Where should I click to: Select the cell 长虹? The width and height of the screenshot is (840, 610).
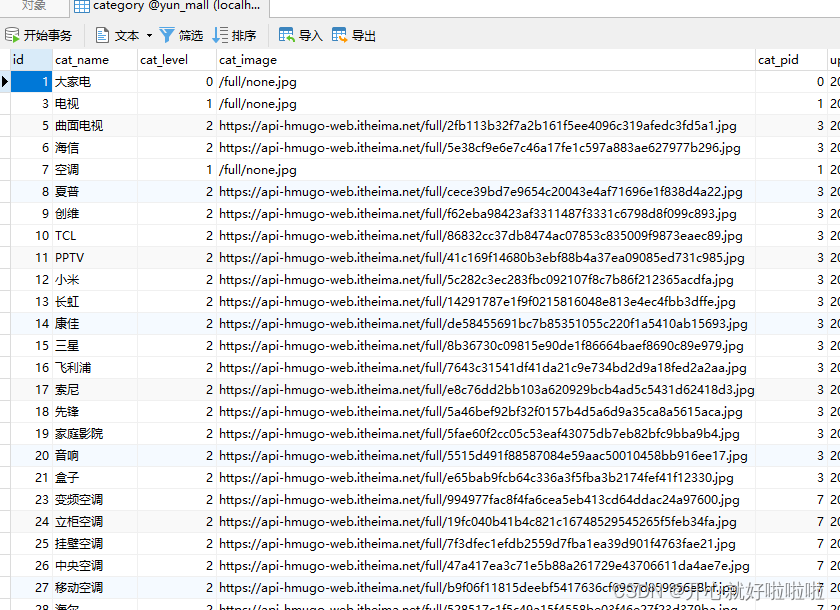[95, 302]
